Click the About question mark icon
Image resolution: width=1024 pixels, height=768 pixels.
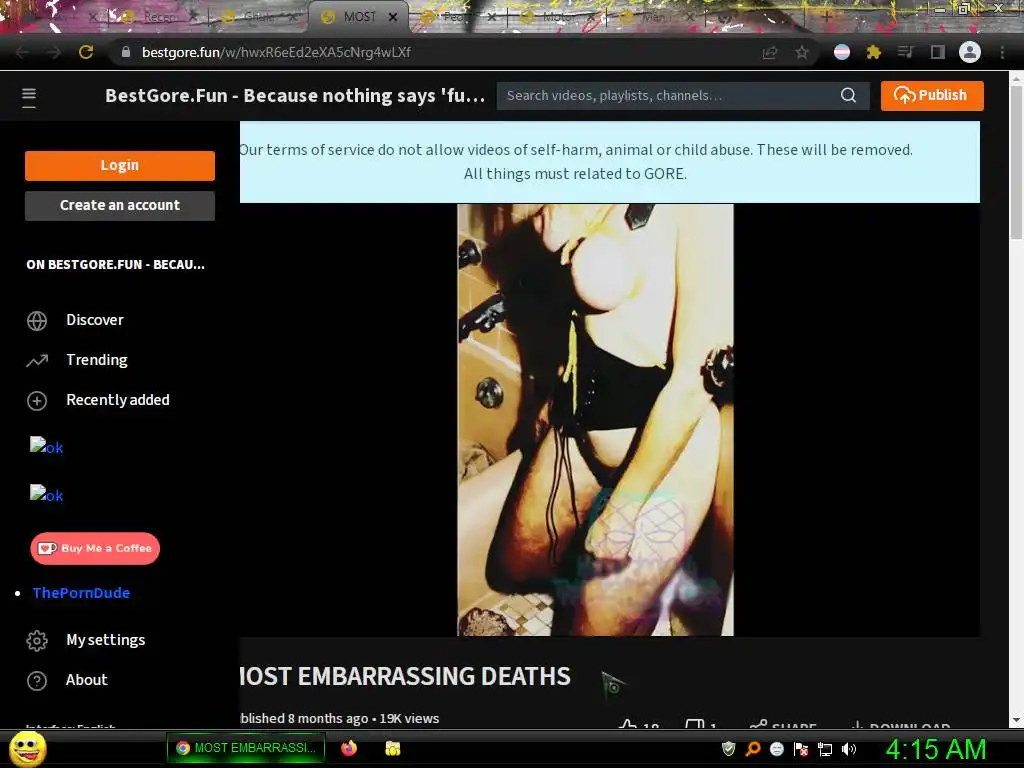click(x=37, y=680)
